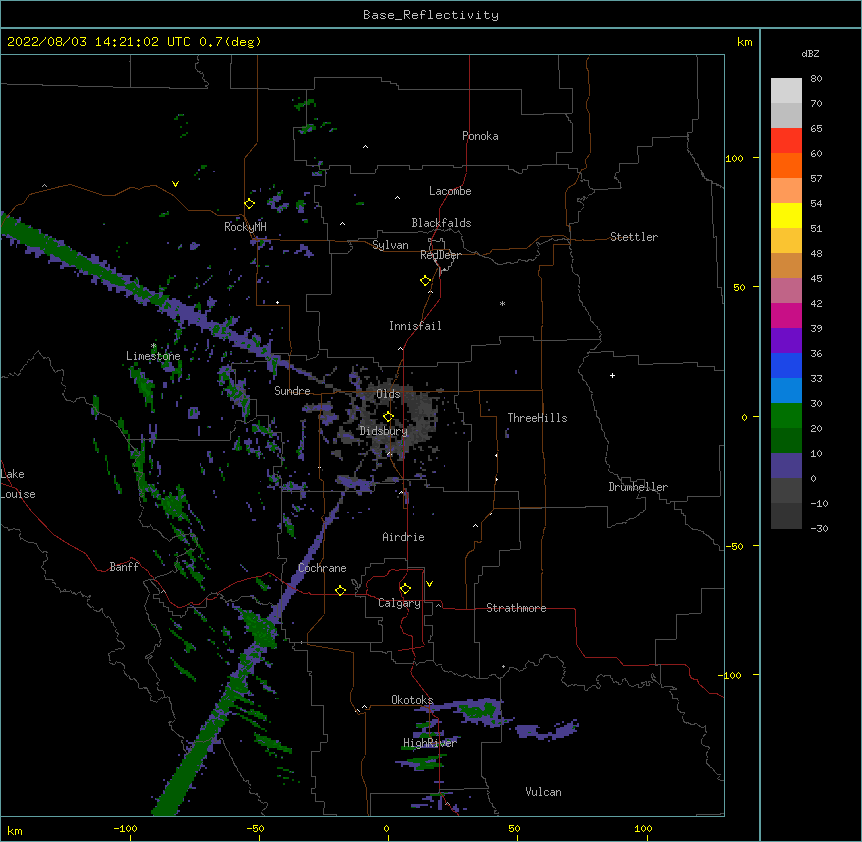This screenshot has width=862, height=842.
Task: Click the Base_Reflectivity title
Action: tap(431, 15)
